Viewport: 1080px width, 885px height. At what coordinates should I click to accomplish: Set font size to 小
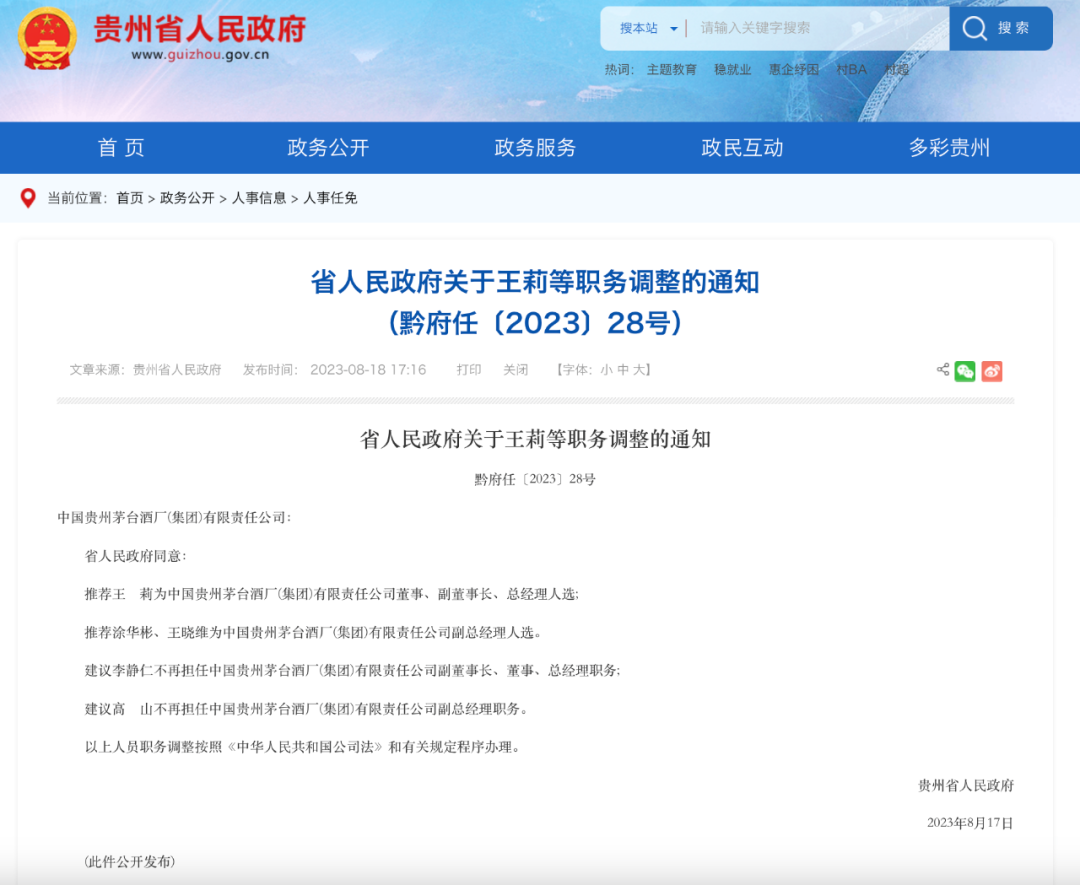[606, 370]
